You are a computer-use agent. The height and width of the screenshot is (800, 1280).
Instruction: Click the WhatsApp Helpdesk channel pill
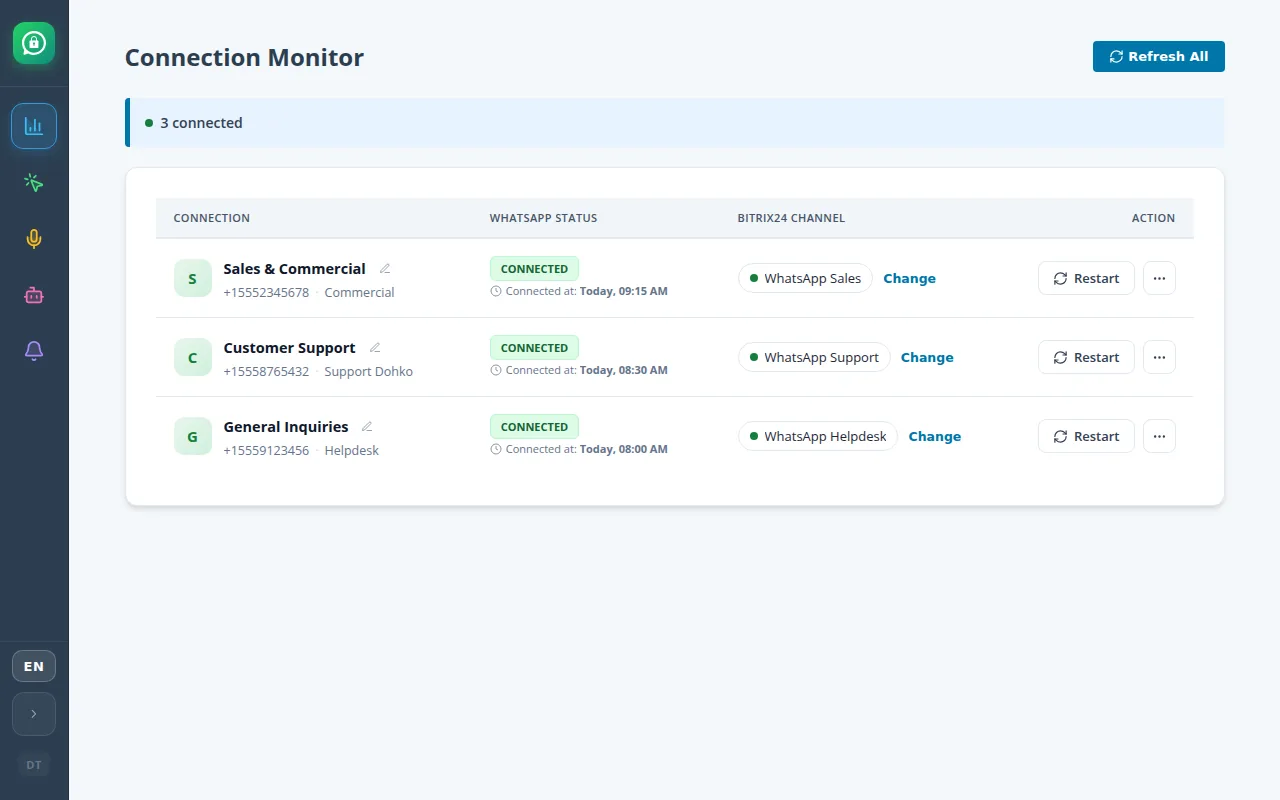click(818, 436)
